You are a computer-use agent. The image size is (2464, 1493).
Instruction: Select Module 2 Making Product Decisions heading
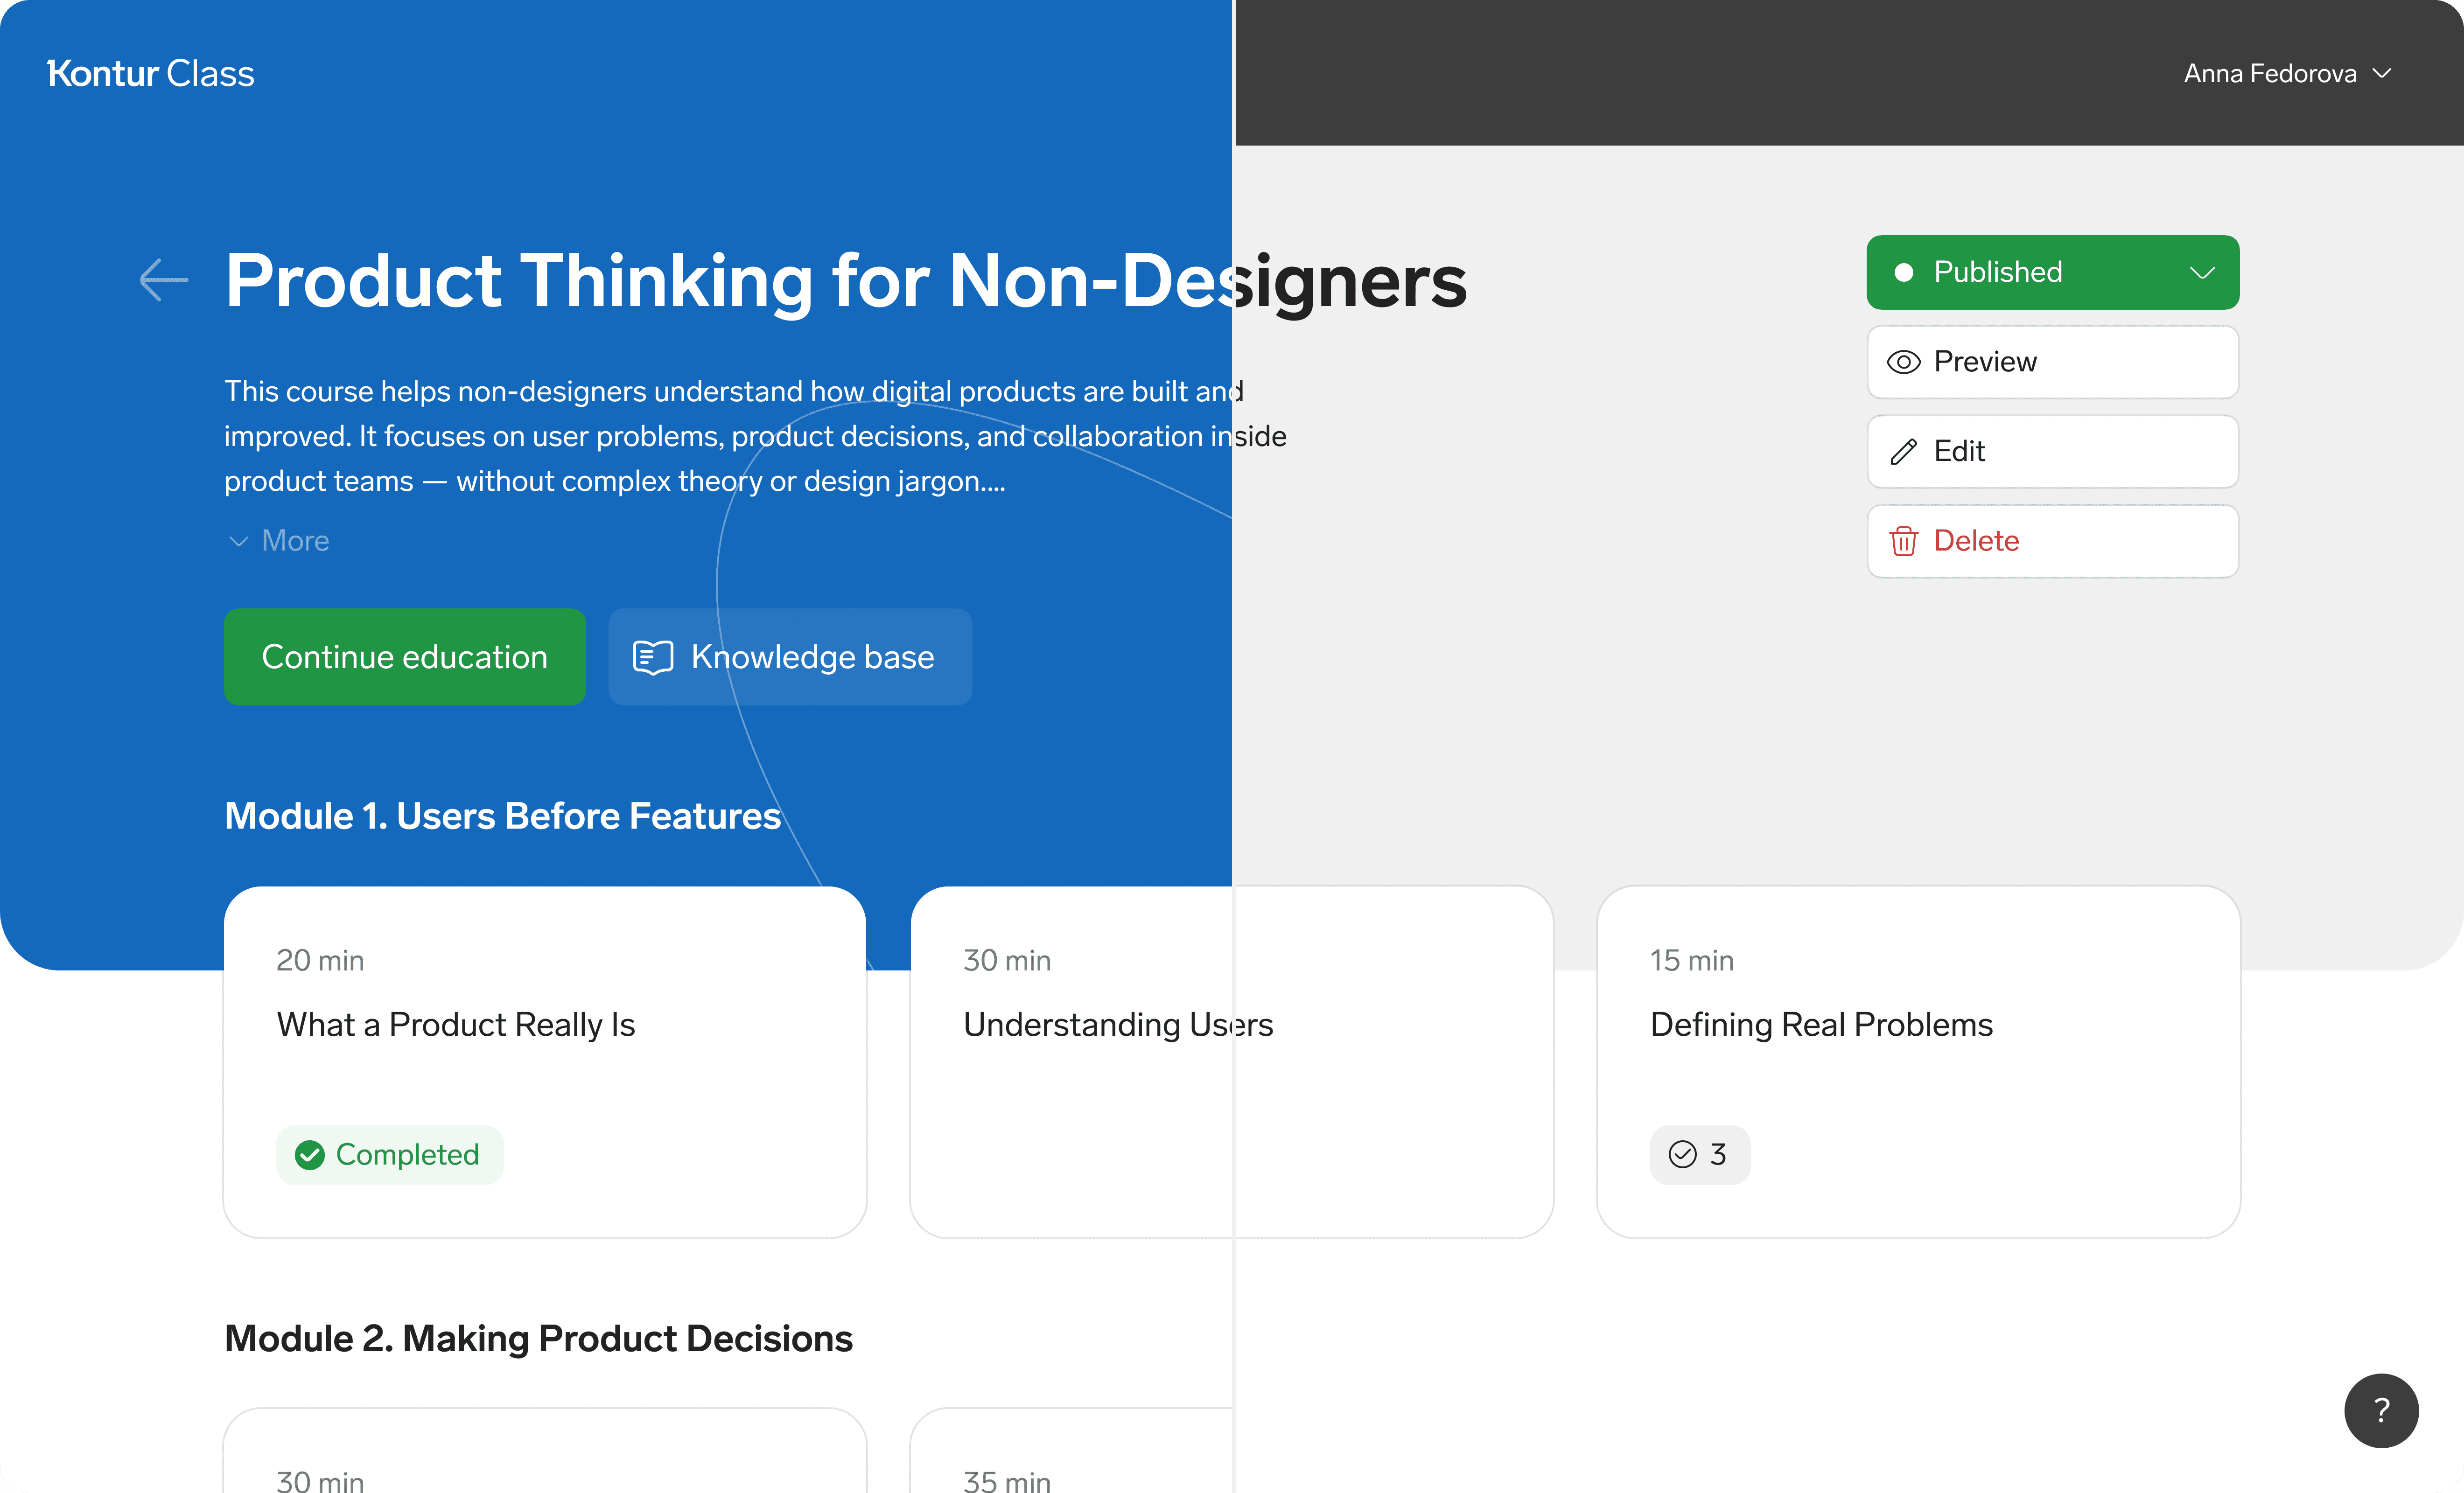pos(538,1338)
